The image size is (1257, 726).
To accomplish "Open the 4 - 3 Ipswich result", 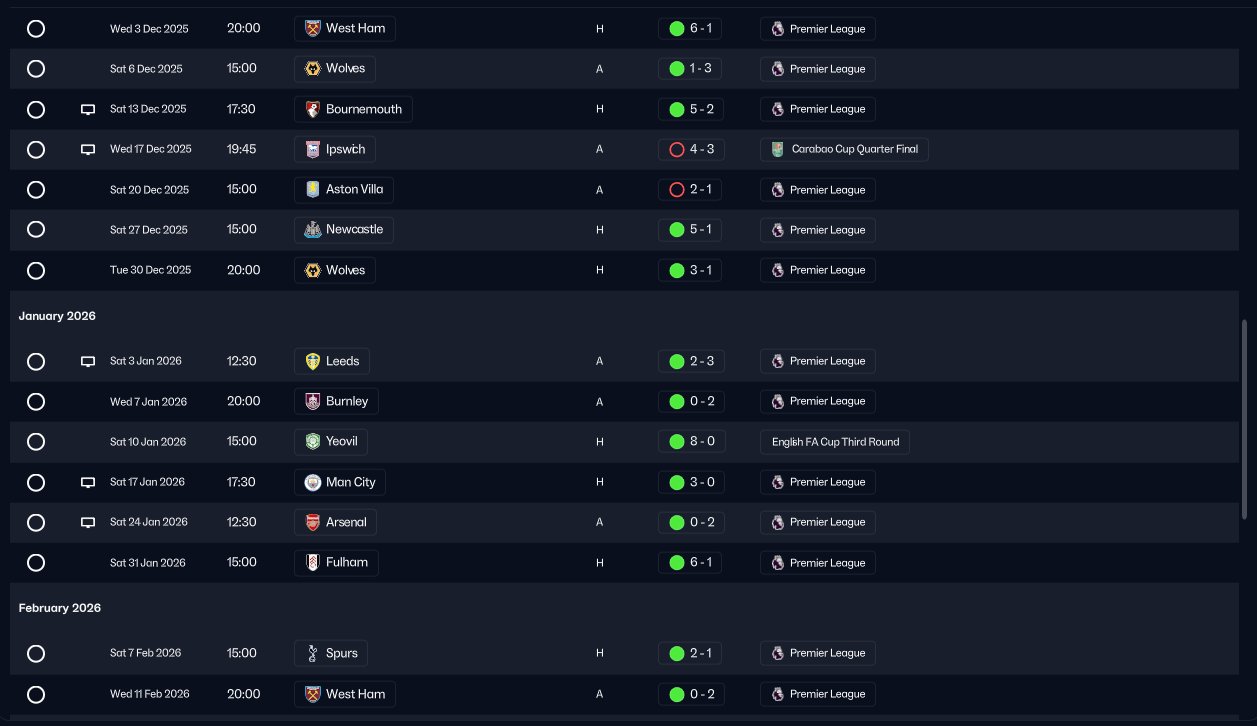I will click(690, 149).
